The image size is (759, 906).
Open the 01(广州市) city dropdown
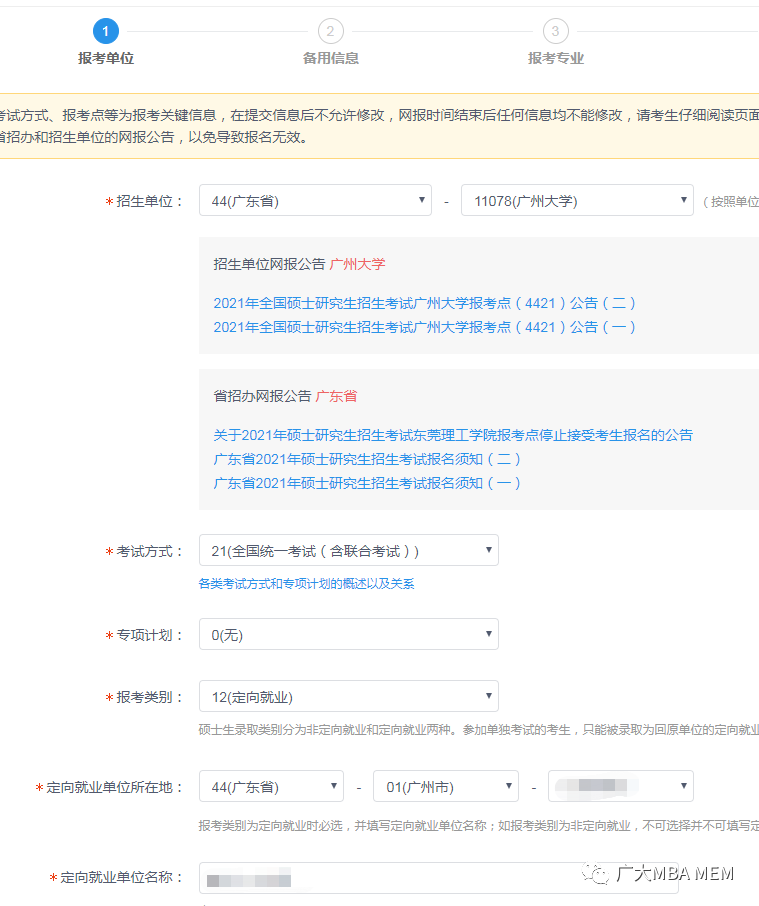pos(446,786)
